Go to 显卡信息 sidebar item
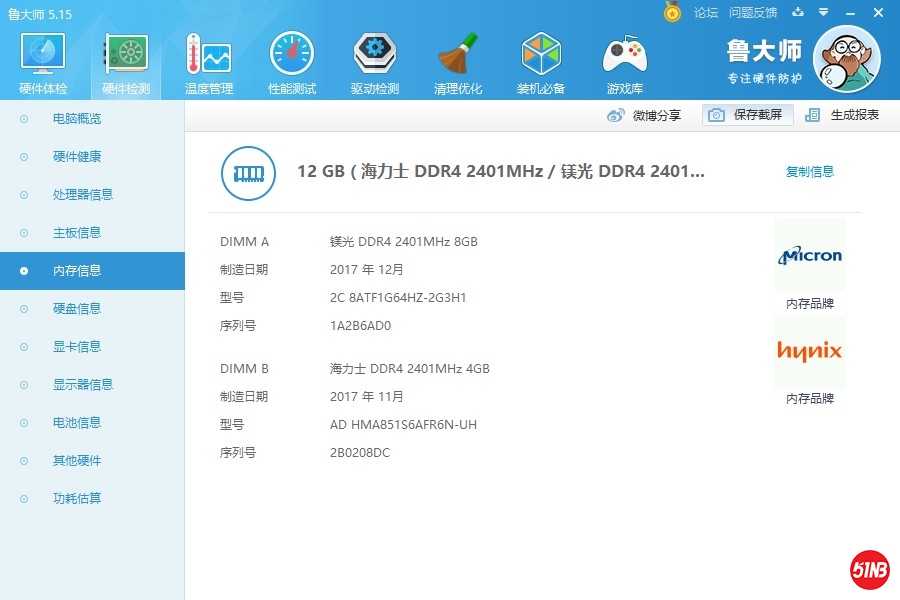Viewport: 900px width, 600px height. (x=77, y=347)
